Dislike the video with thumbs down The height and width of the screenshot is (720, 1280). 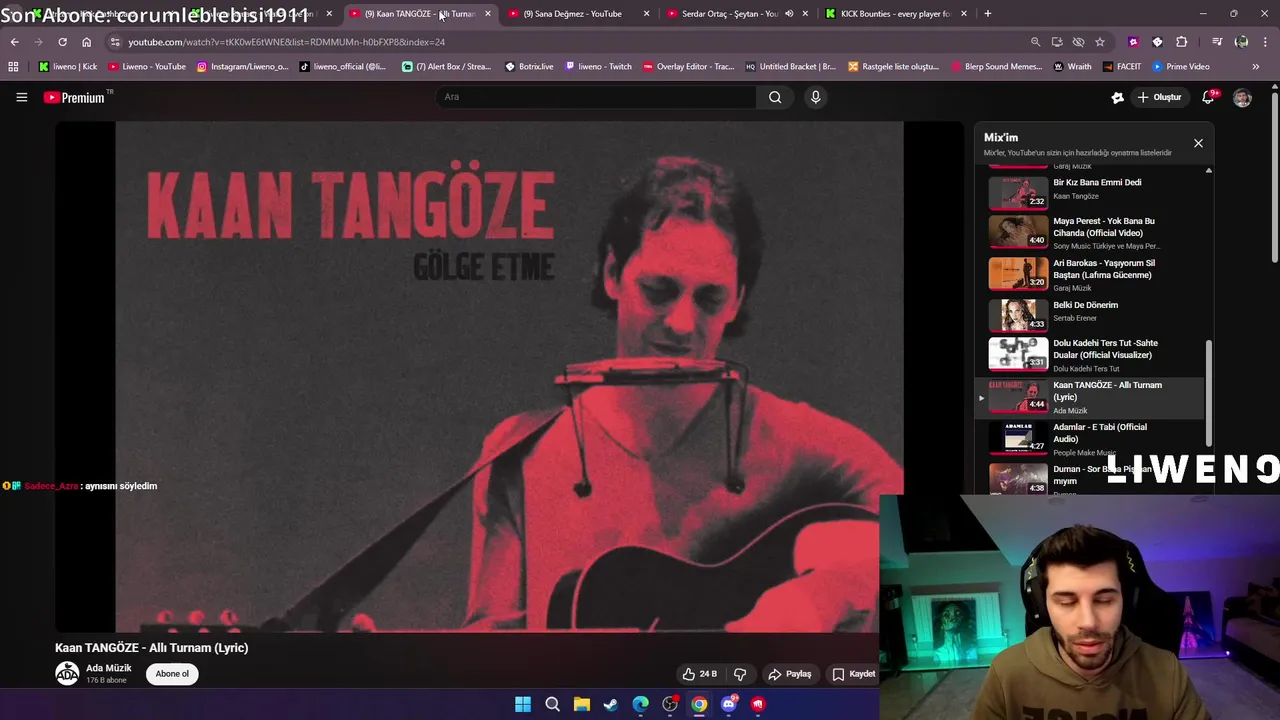tap(740, 674)
